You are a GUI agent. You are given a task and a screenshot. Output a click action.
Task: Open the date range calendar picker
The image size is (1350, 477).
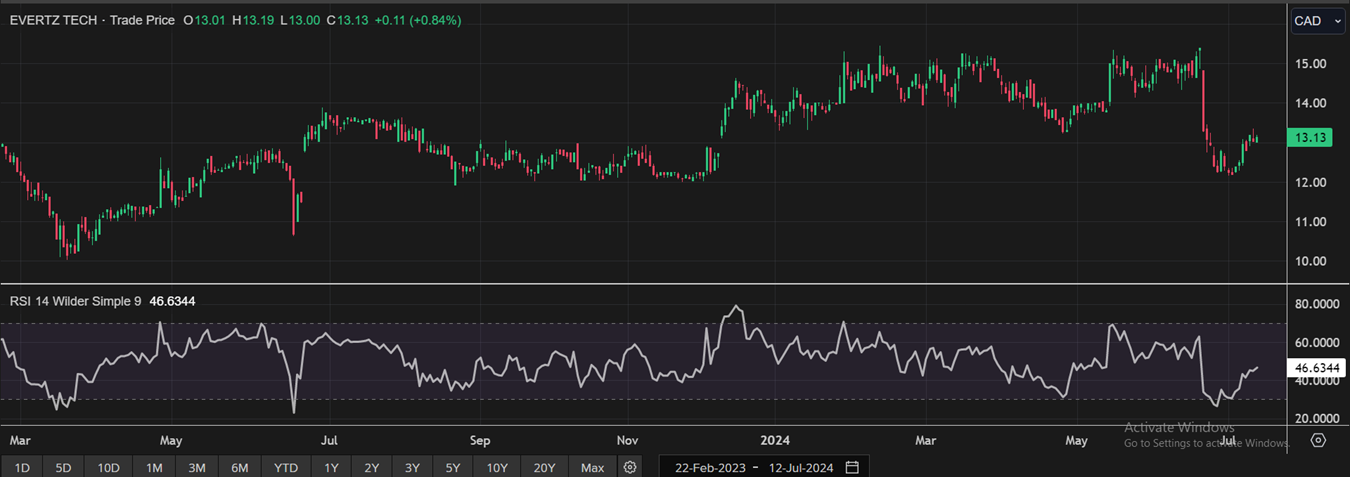852,467
